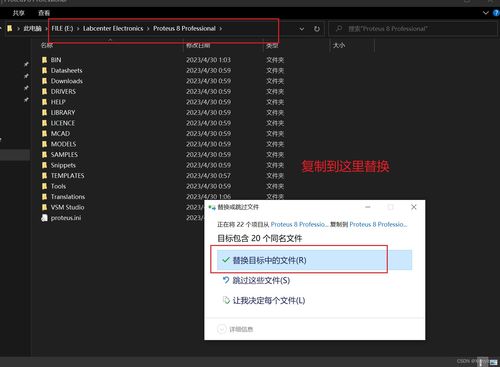Sort files by 大小 column header
Image resolution: width=500 pixels, height=367 pixels.
point(339,45)
